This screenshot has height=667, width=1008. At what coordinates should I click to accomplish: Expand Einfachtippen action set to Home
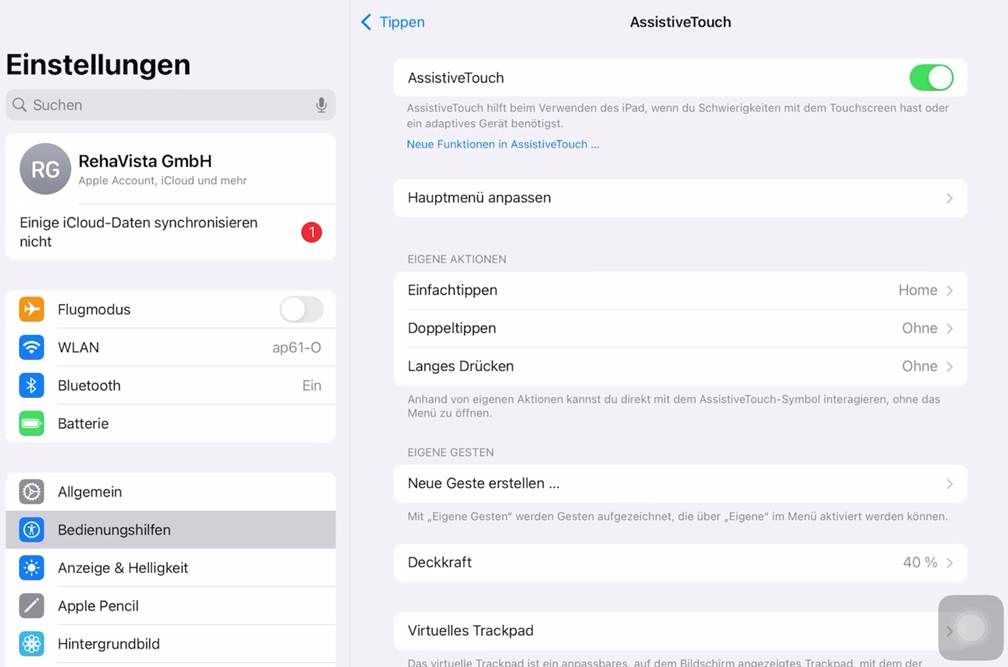(680, 290)
